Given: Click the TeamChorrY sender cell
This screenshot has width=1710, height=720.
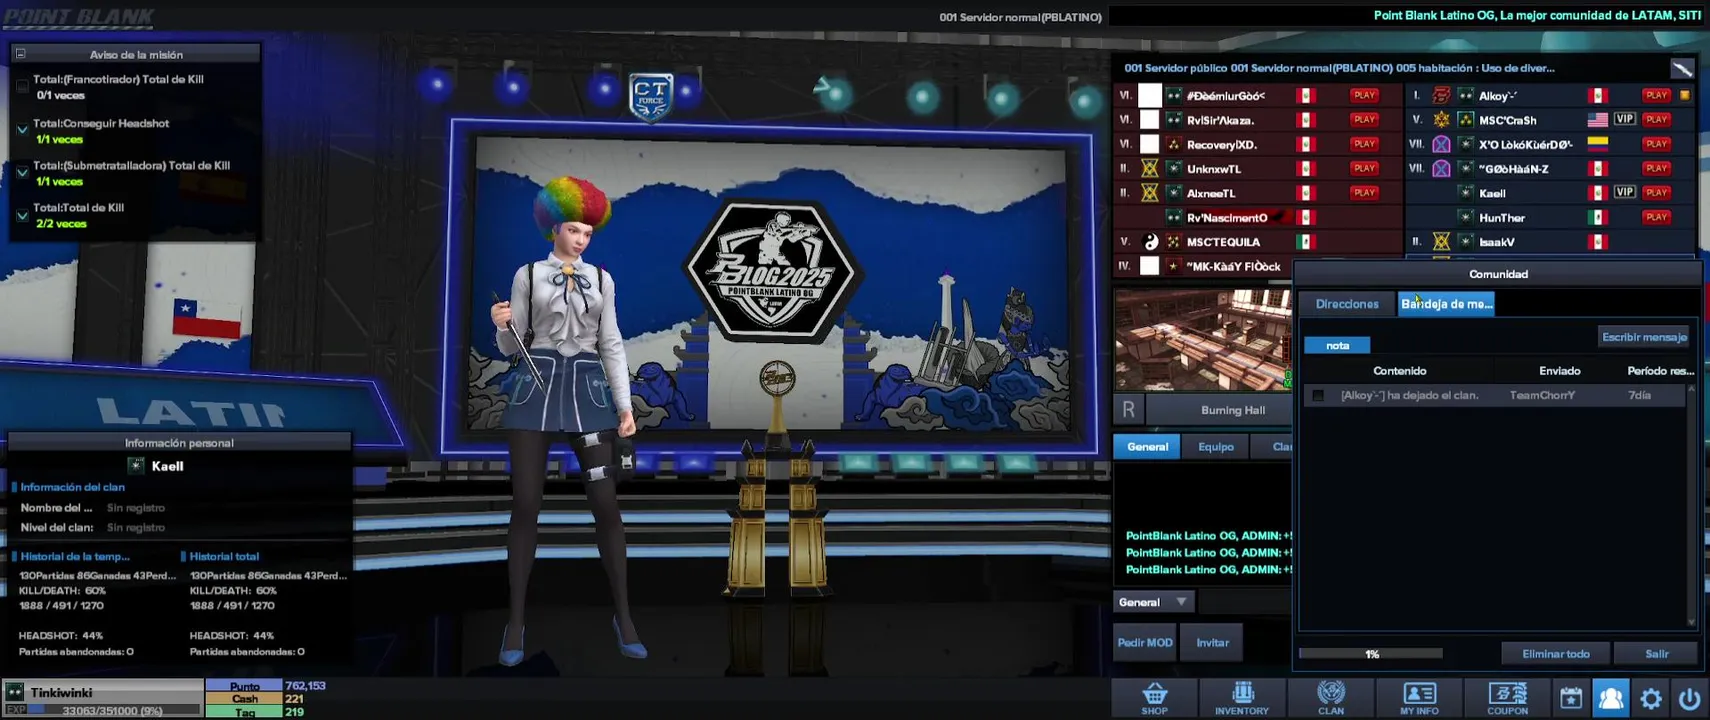Looking at the screenshot, I should click(x=1542, y=396).
